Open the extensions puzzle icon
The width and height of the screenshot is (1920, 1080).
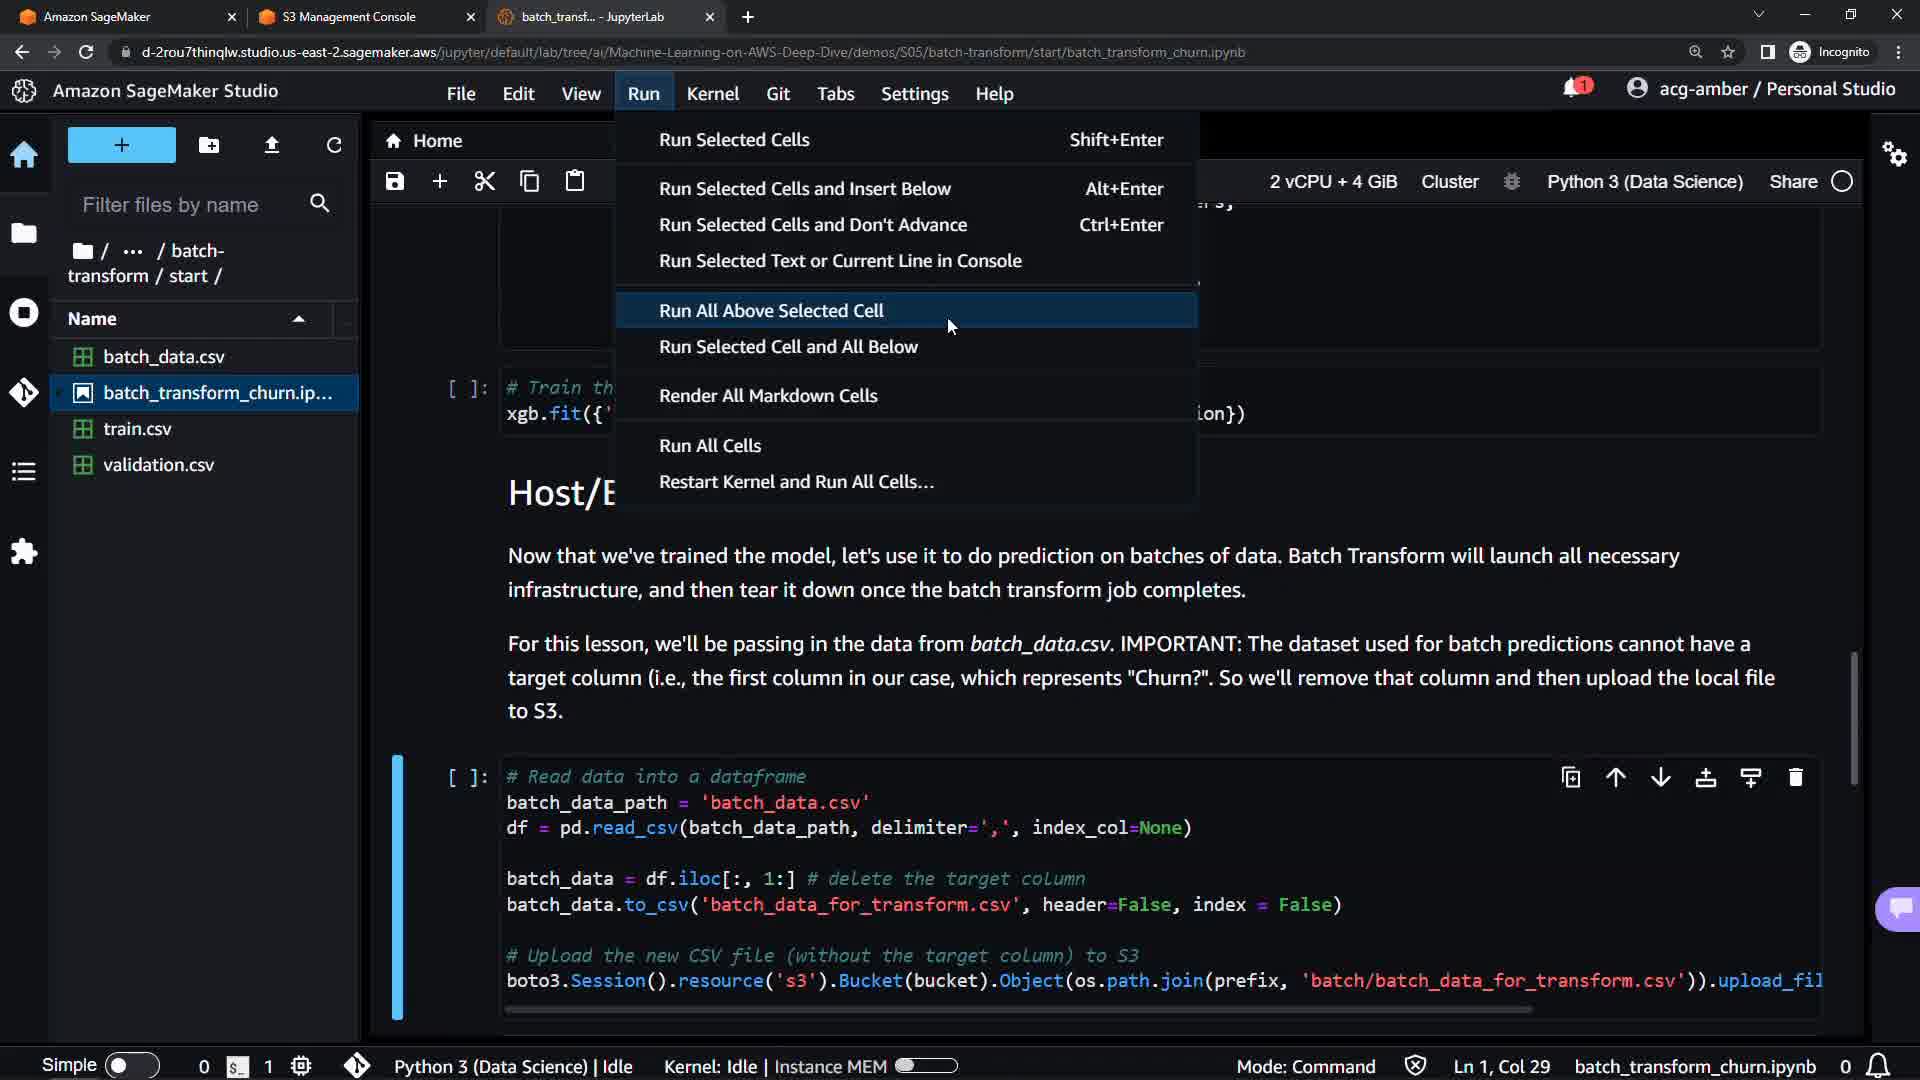[24, 552]
